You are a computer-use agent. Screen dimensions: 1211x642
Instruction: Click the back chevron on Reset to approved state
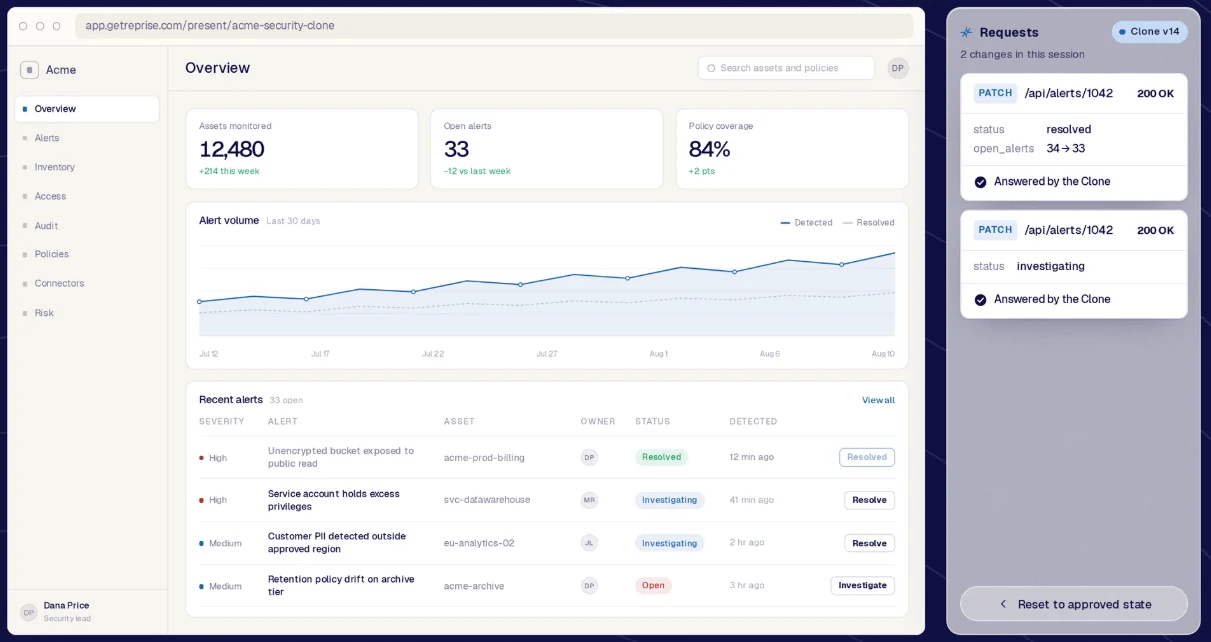point(1003,604)
